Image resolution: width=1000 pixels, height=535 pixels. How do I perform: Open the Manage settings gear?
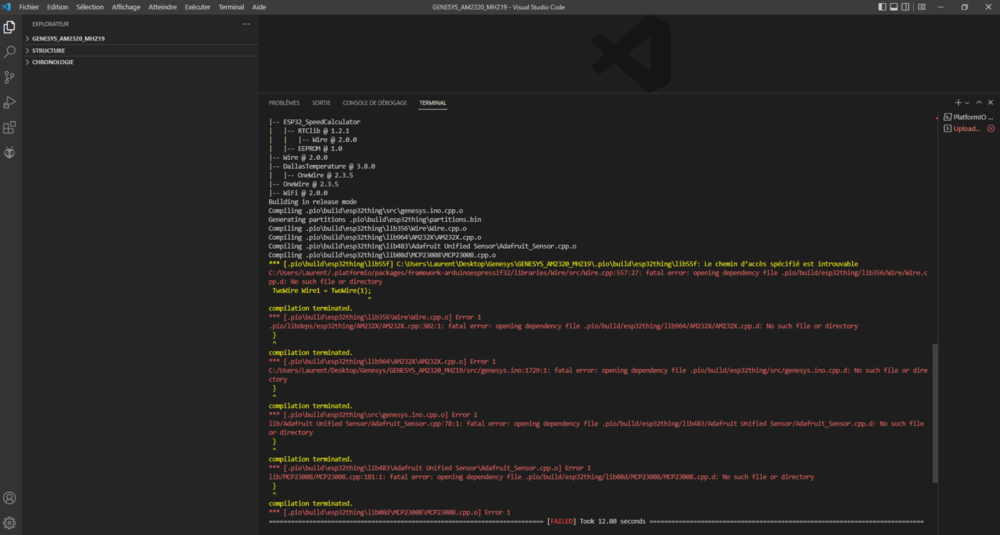(x=10, y=523)
